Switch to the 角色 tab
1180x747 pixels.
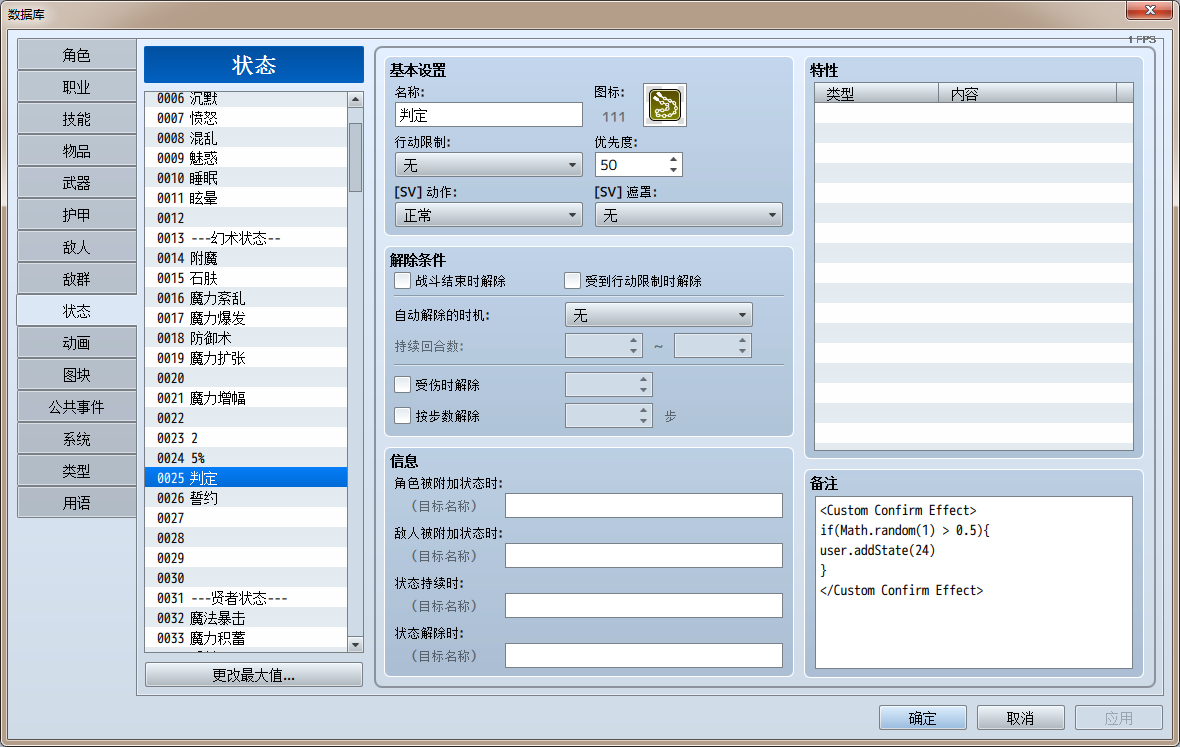[x=77, y=55]
